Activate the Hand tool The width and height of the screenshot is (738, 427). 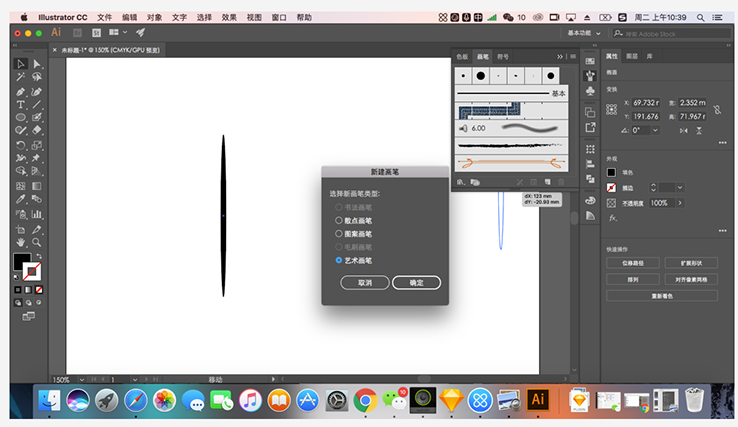coord(21,241)
